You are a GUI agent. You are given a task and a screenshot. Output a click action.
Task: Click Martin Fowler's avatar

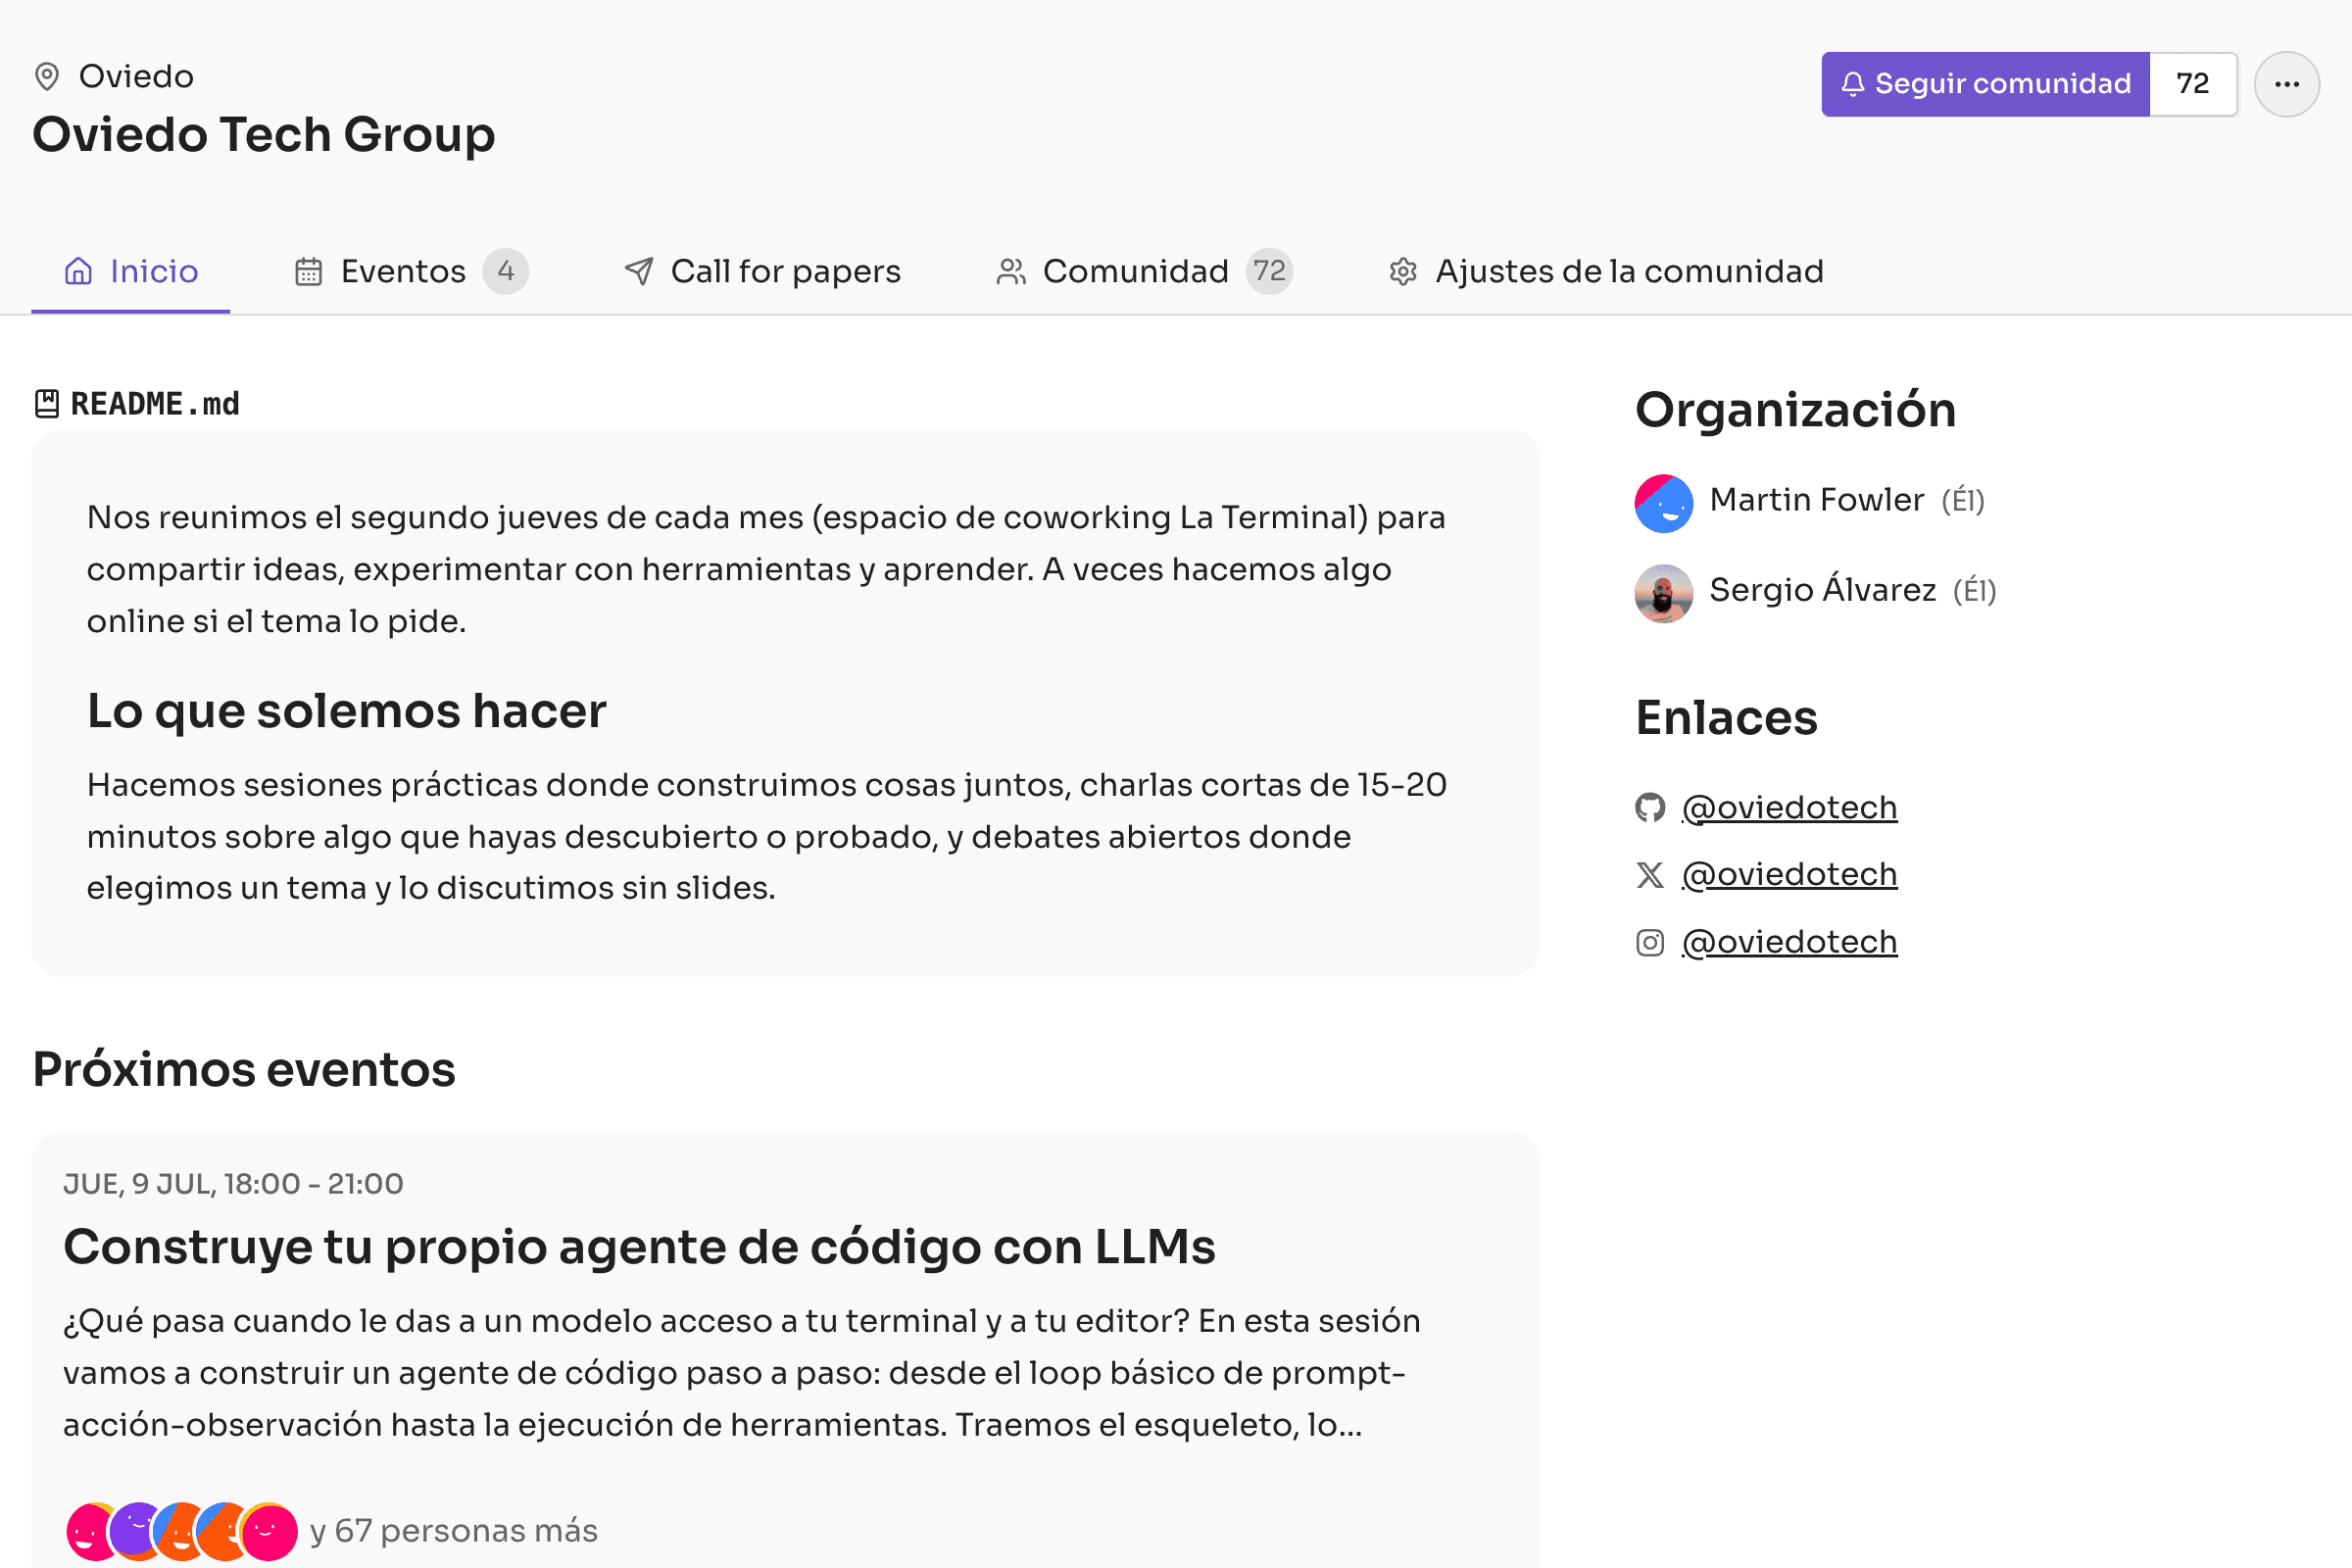coord(1664,503)
